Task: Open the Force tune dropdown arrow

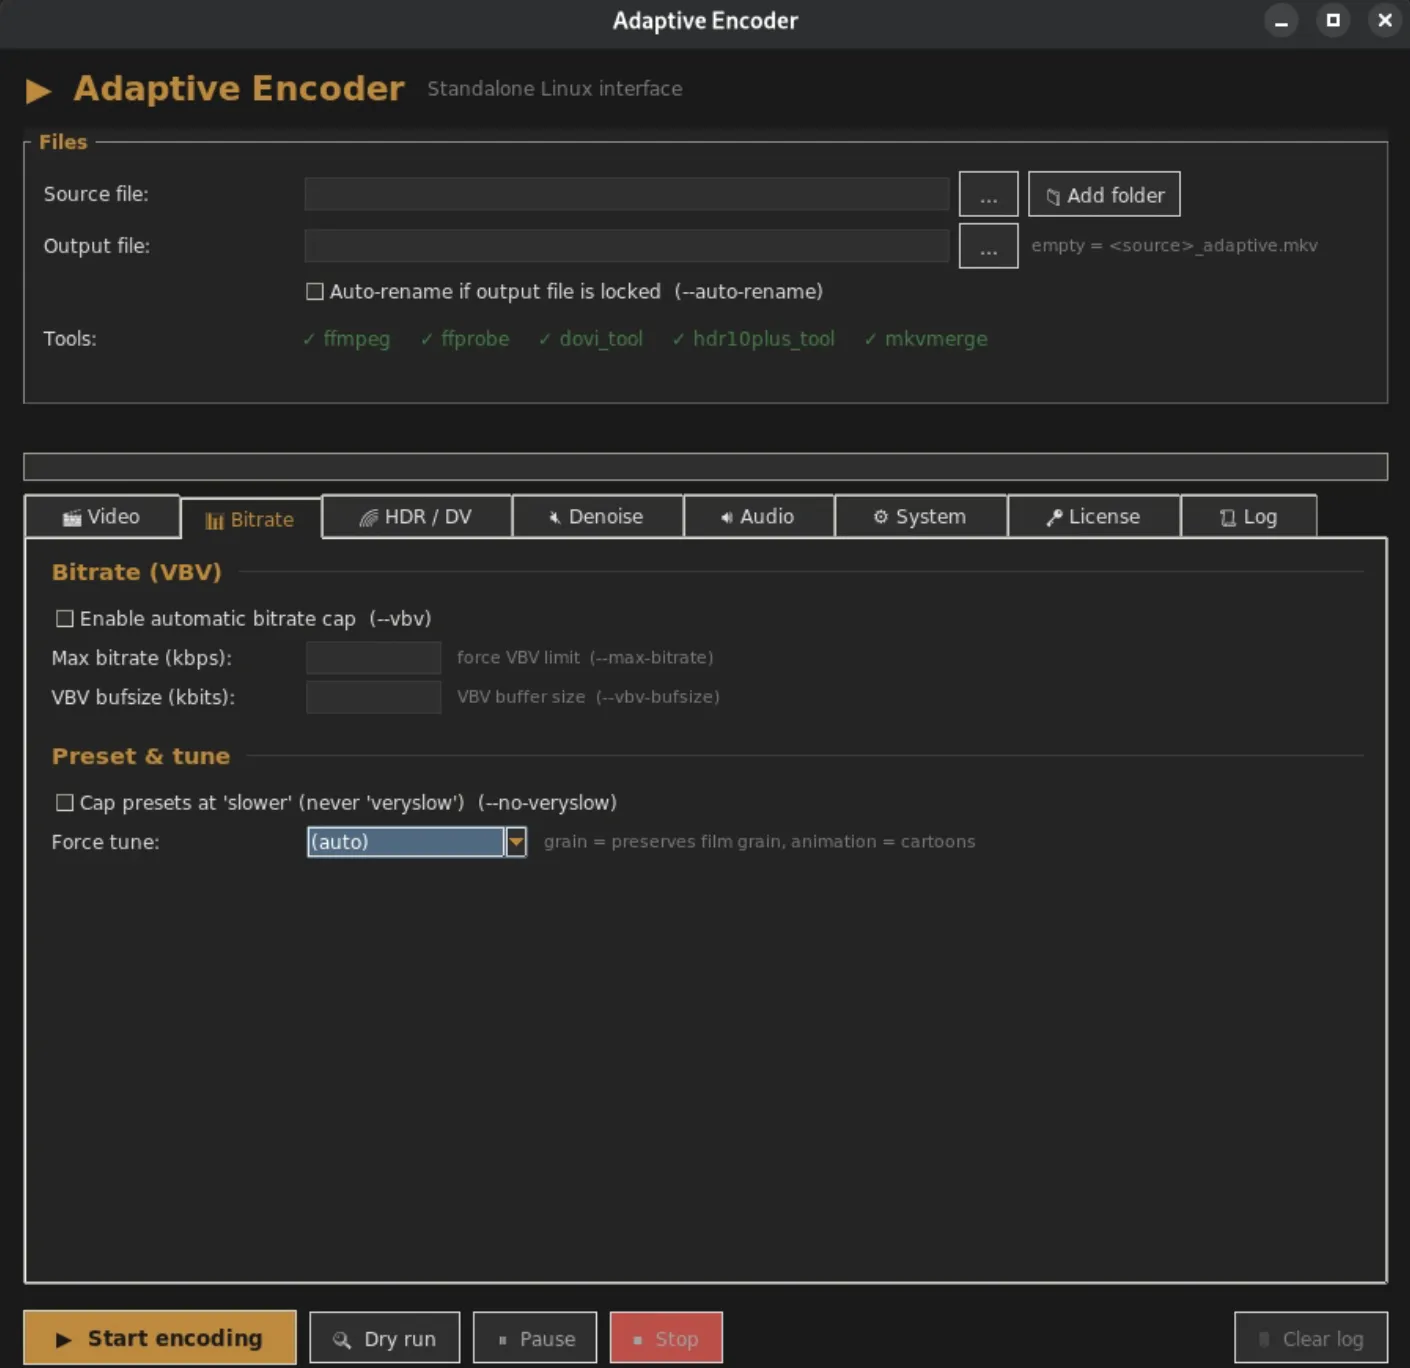Action: (x=516, y=842)
